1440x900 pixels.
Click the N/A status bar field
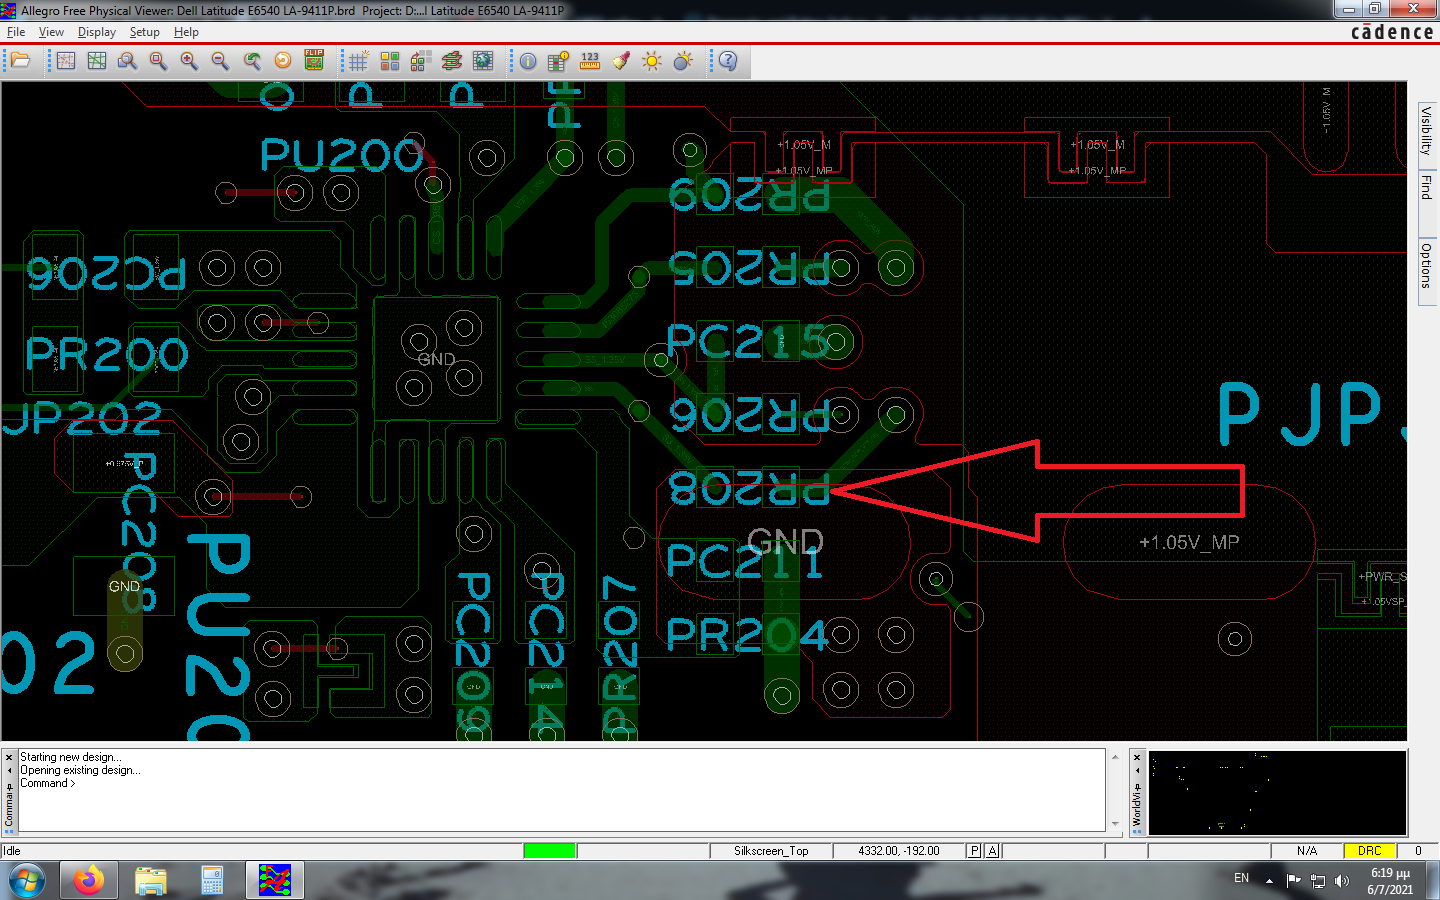click(1307, 851)
